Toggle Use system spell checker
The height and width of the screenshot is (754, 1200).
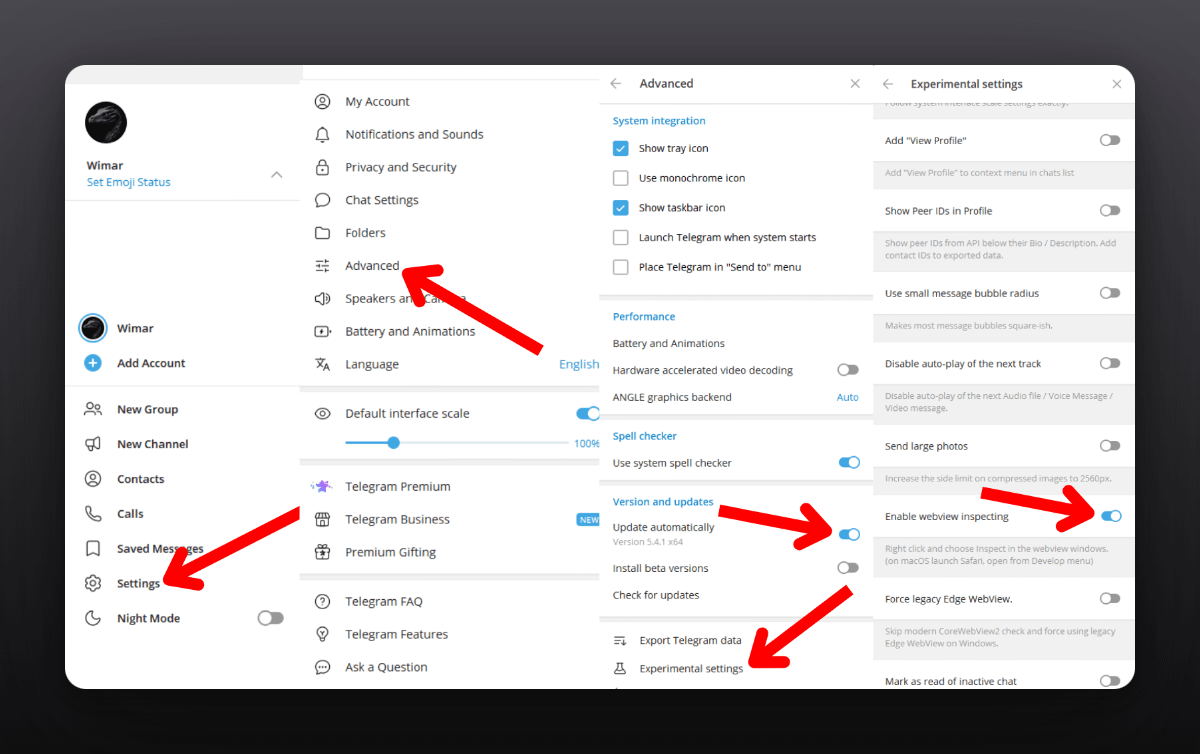[848, 463]
